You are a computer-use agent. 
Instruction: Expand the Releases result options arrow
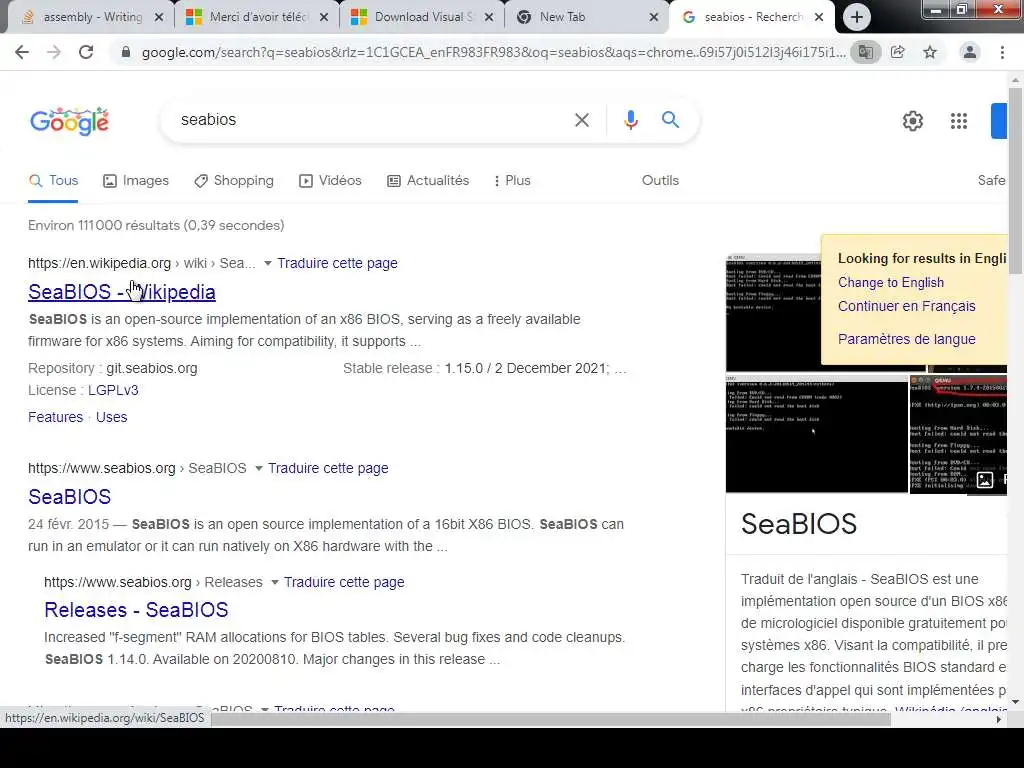pos(274,583)
